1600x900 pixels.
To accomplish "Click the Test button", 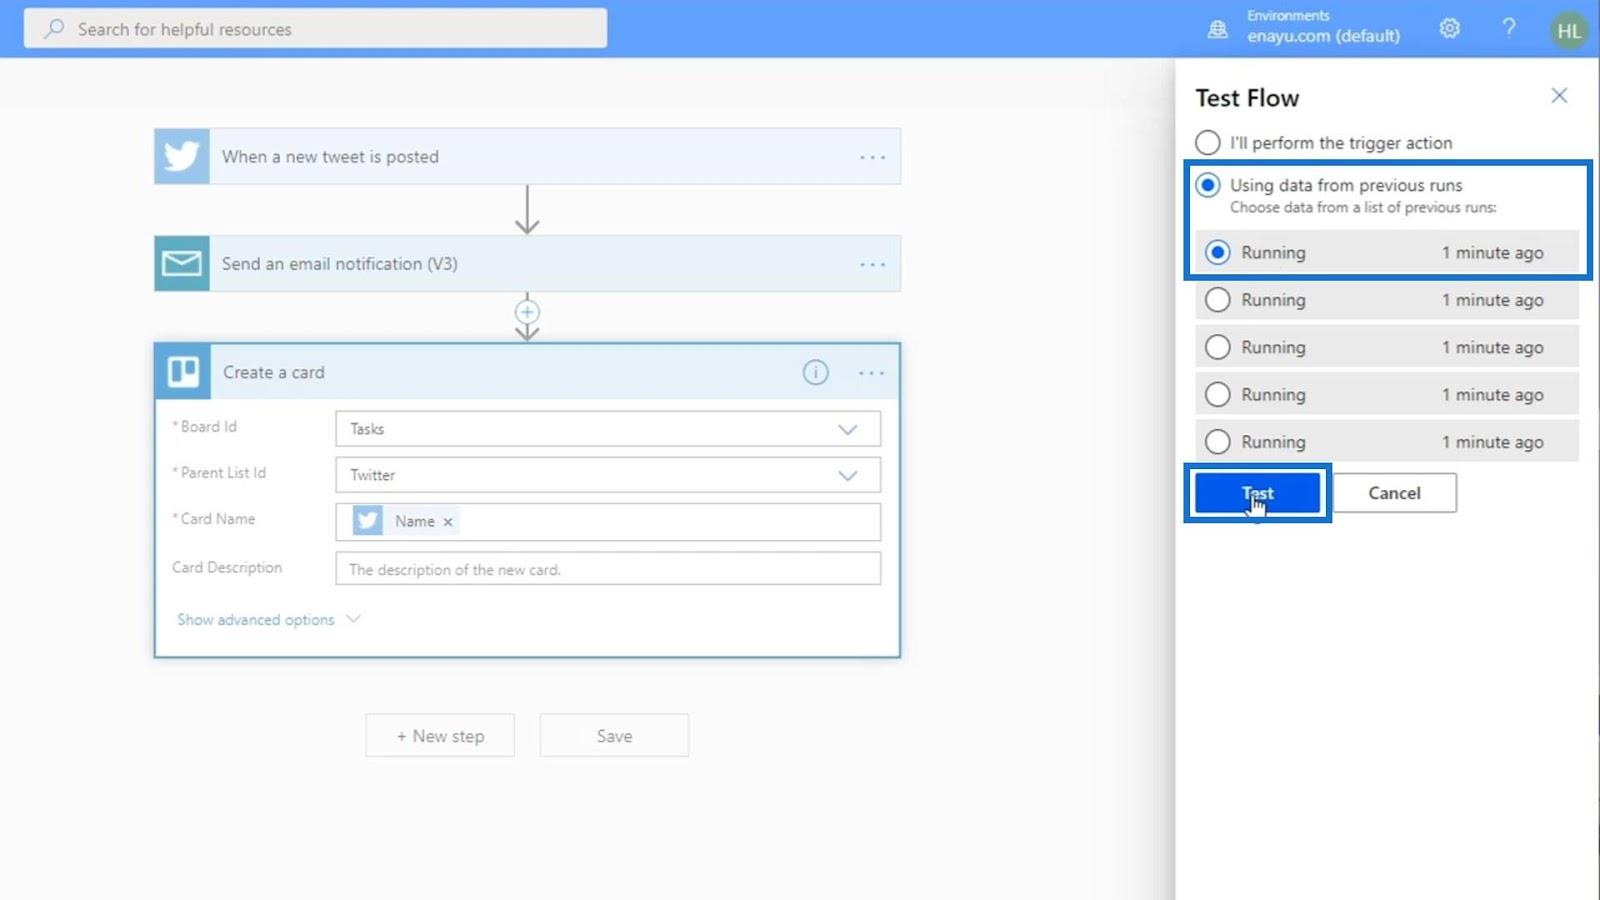I will [x=1257, y=493].
